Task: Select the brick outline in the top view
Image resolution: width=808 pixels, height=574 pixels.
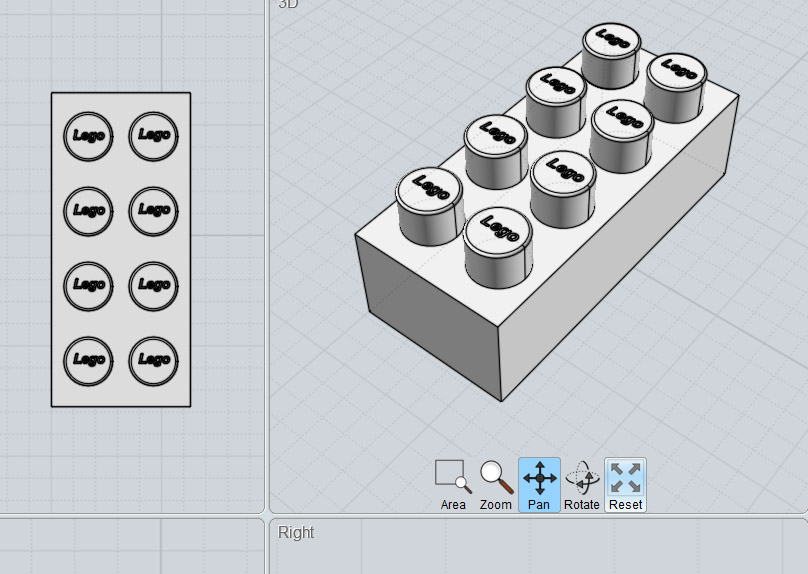Action: 121,250
